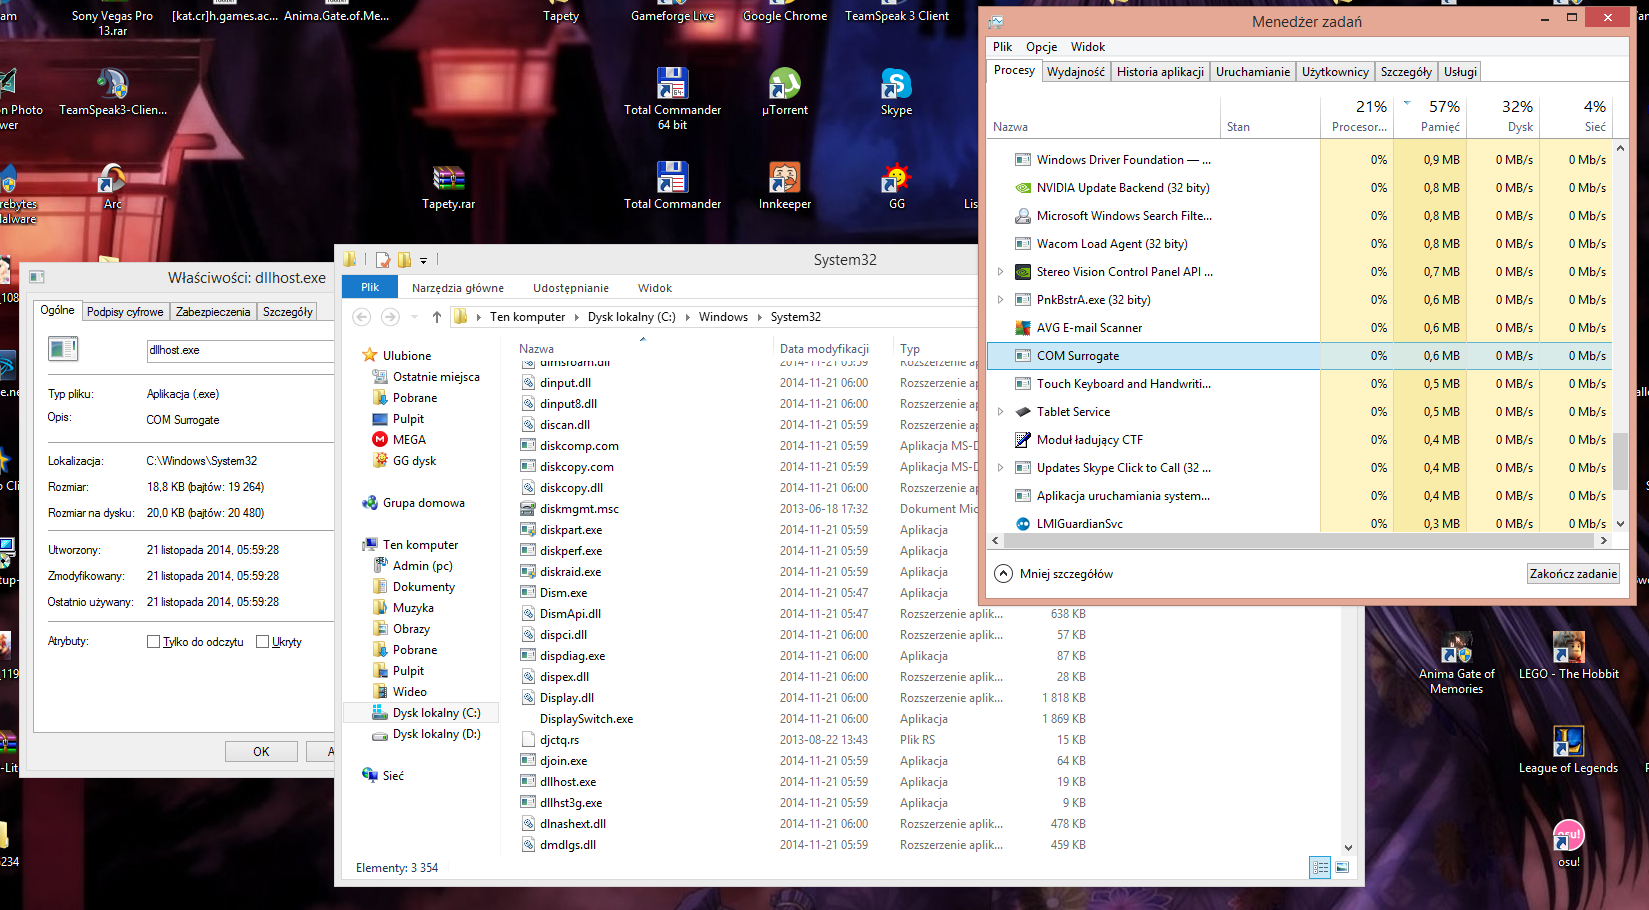
Task: Check the 'Ukryty' attribute checkbox
Action: pos(263,642)
